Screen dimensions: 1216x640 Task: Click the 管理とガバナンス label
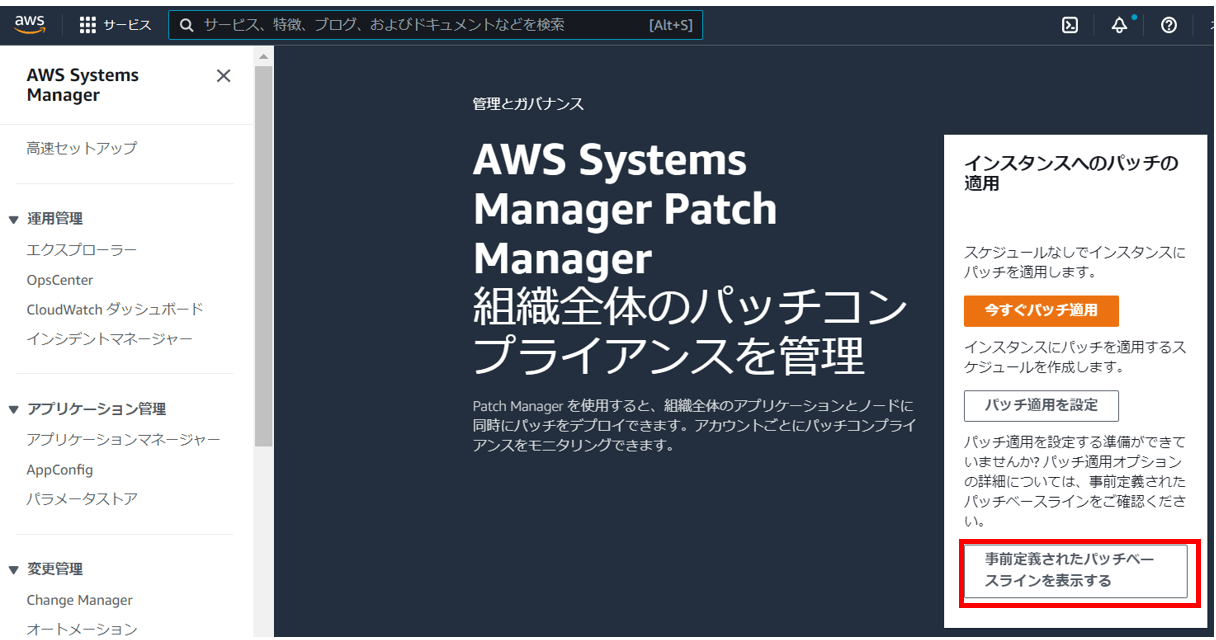(528, 104)
